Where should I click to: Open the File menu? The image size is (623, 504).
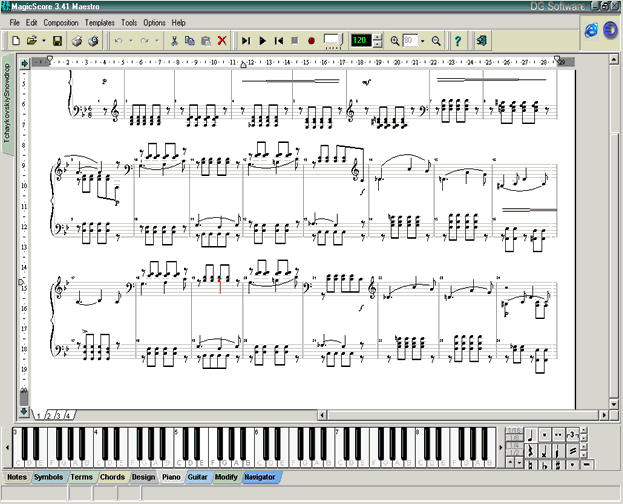(14, 23)
